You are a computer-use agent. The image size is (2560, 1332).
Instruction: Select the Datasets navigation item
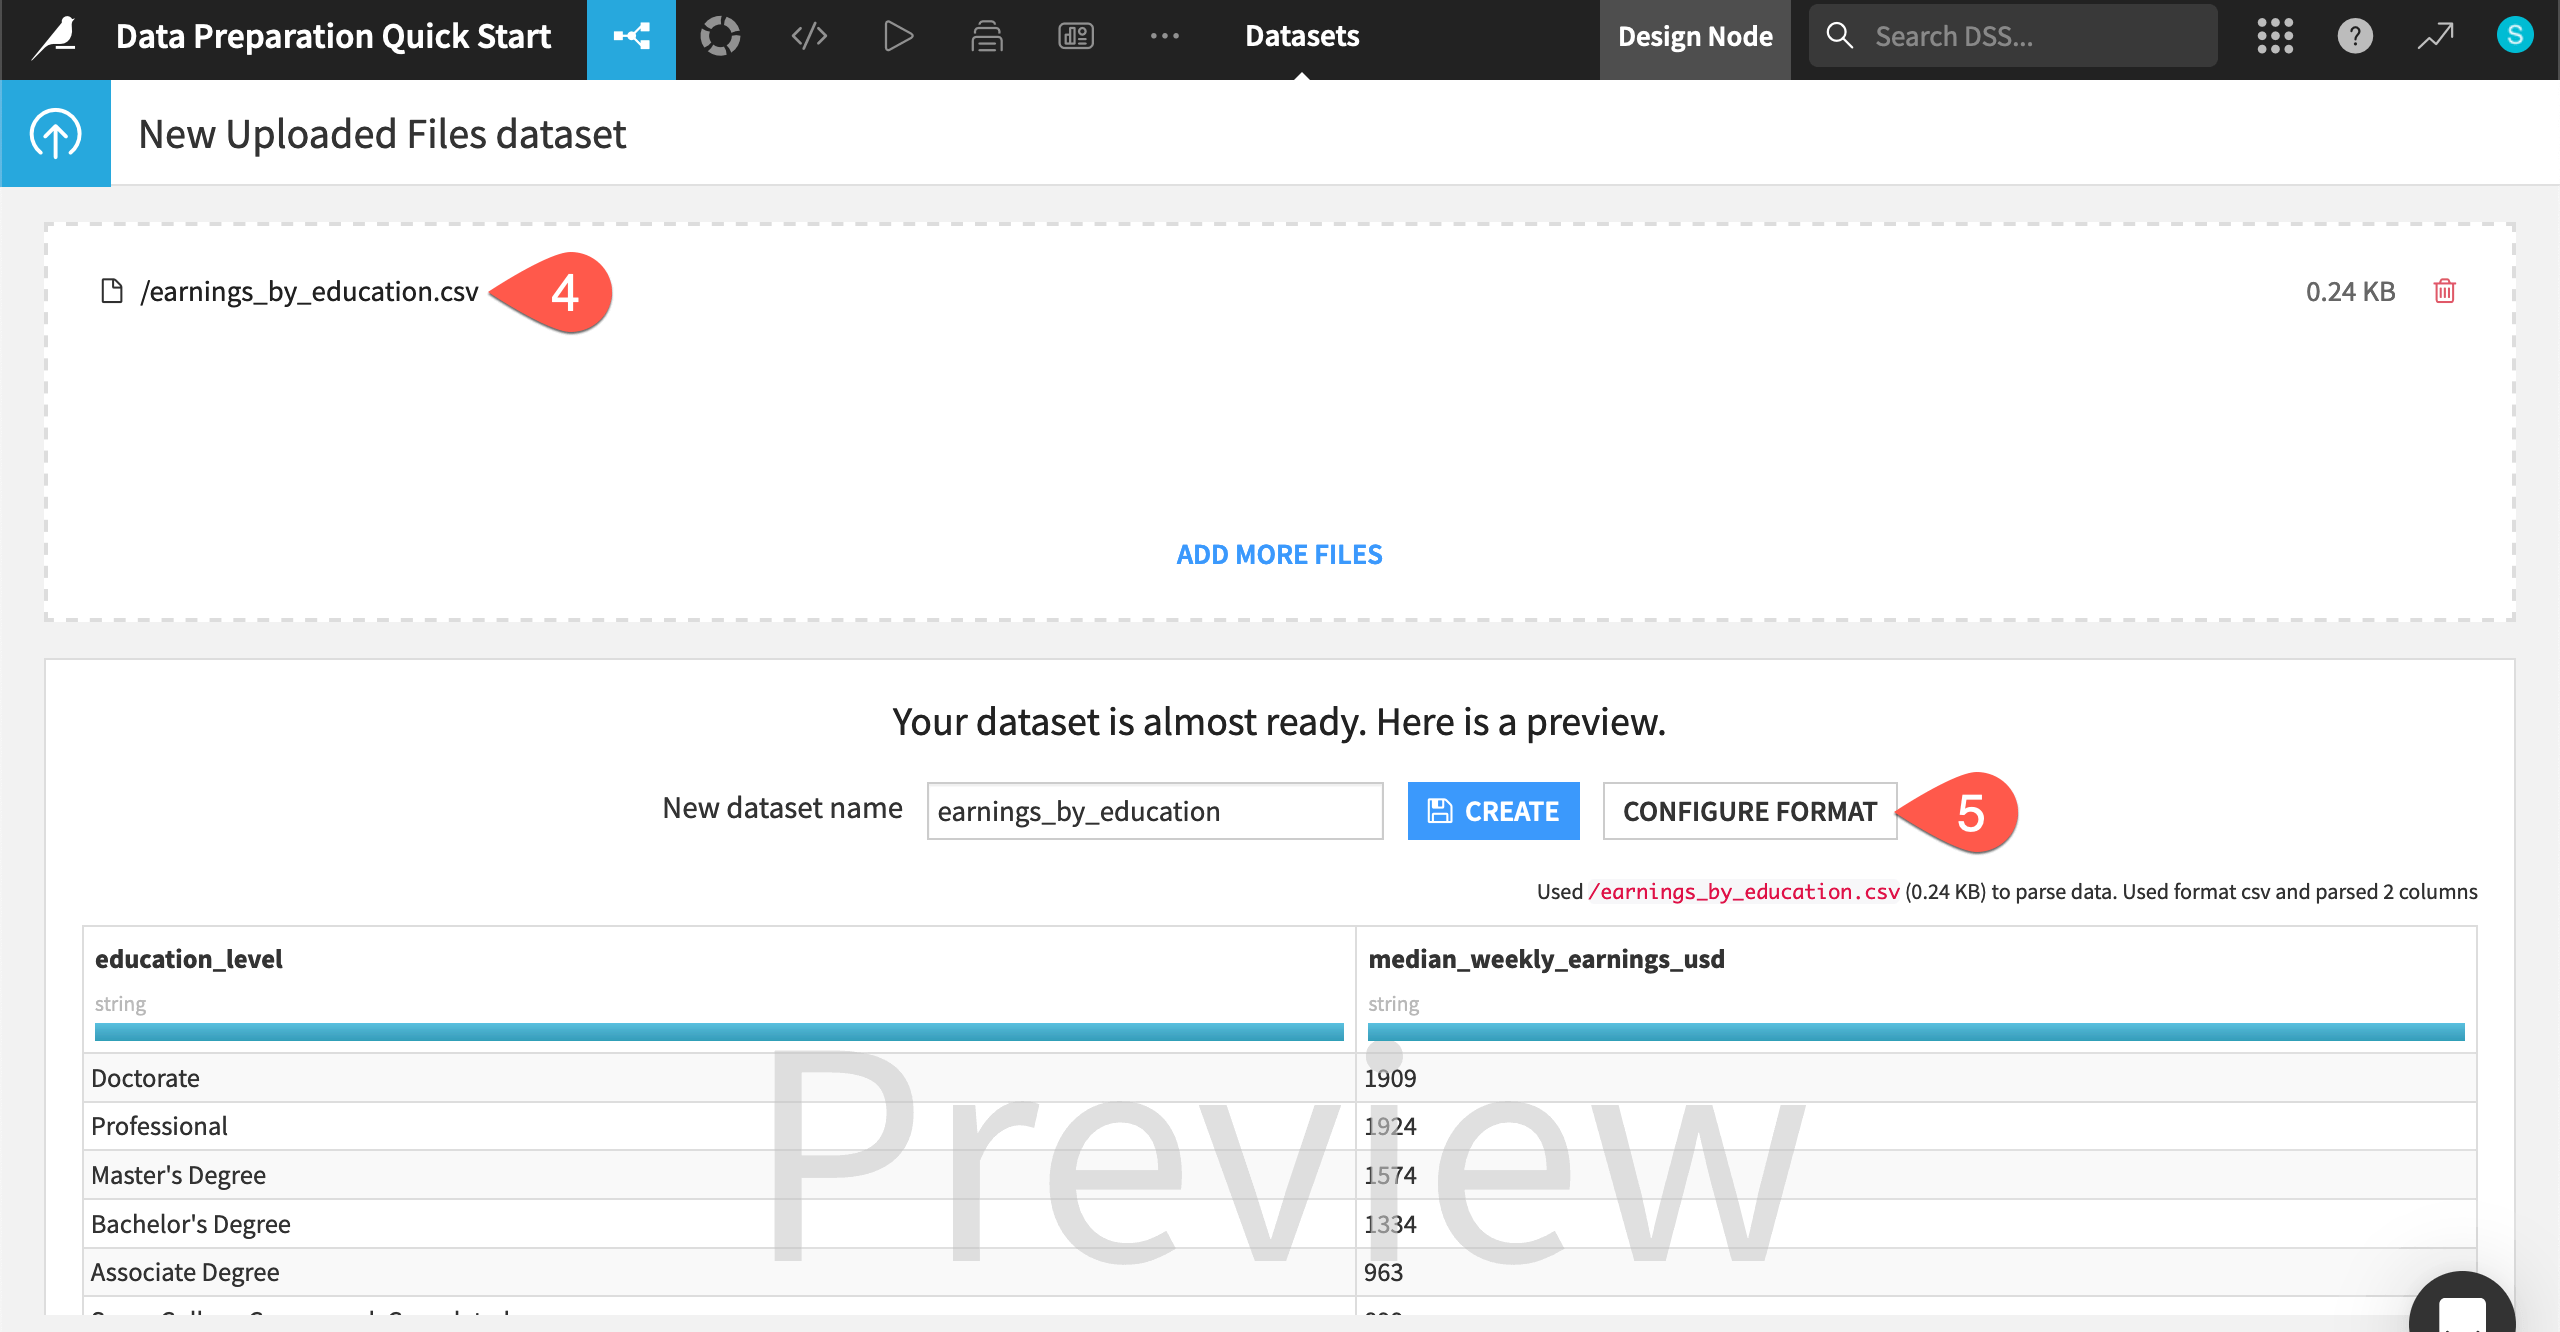1302,37
